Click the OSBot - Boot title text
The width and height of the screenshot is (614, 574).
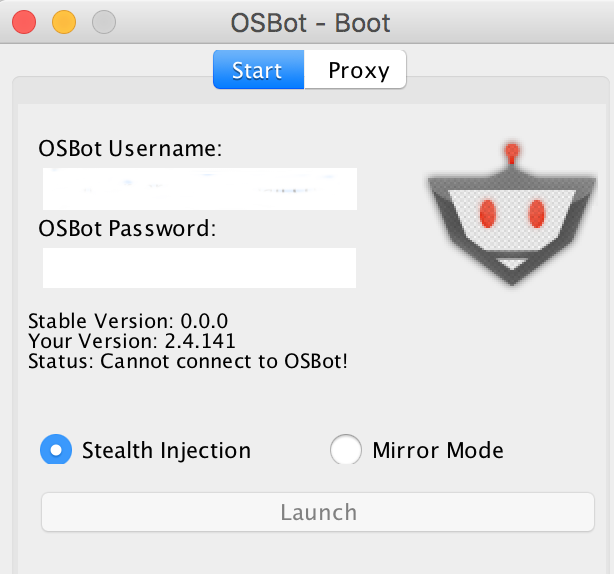[310, 23]
